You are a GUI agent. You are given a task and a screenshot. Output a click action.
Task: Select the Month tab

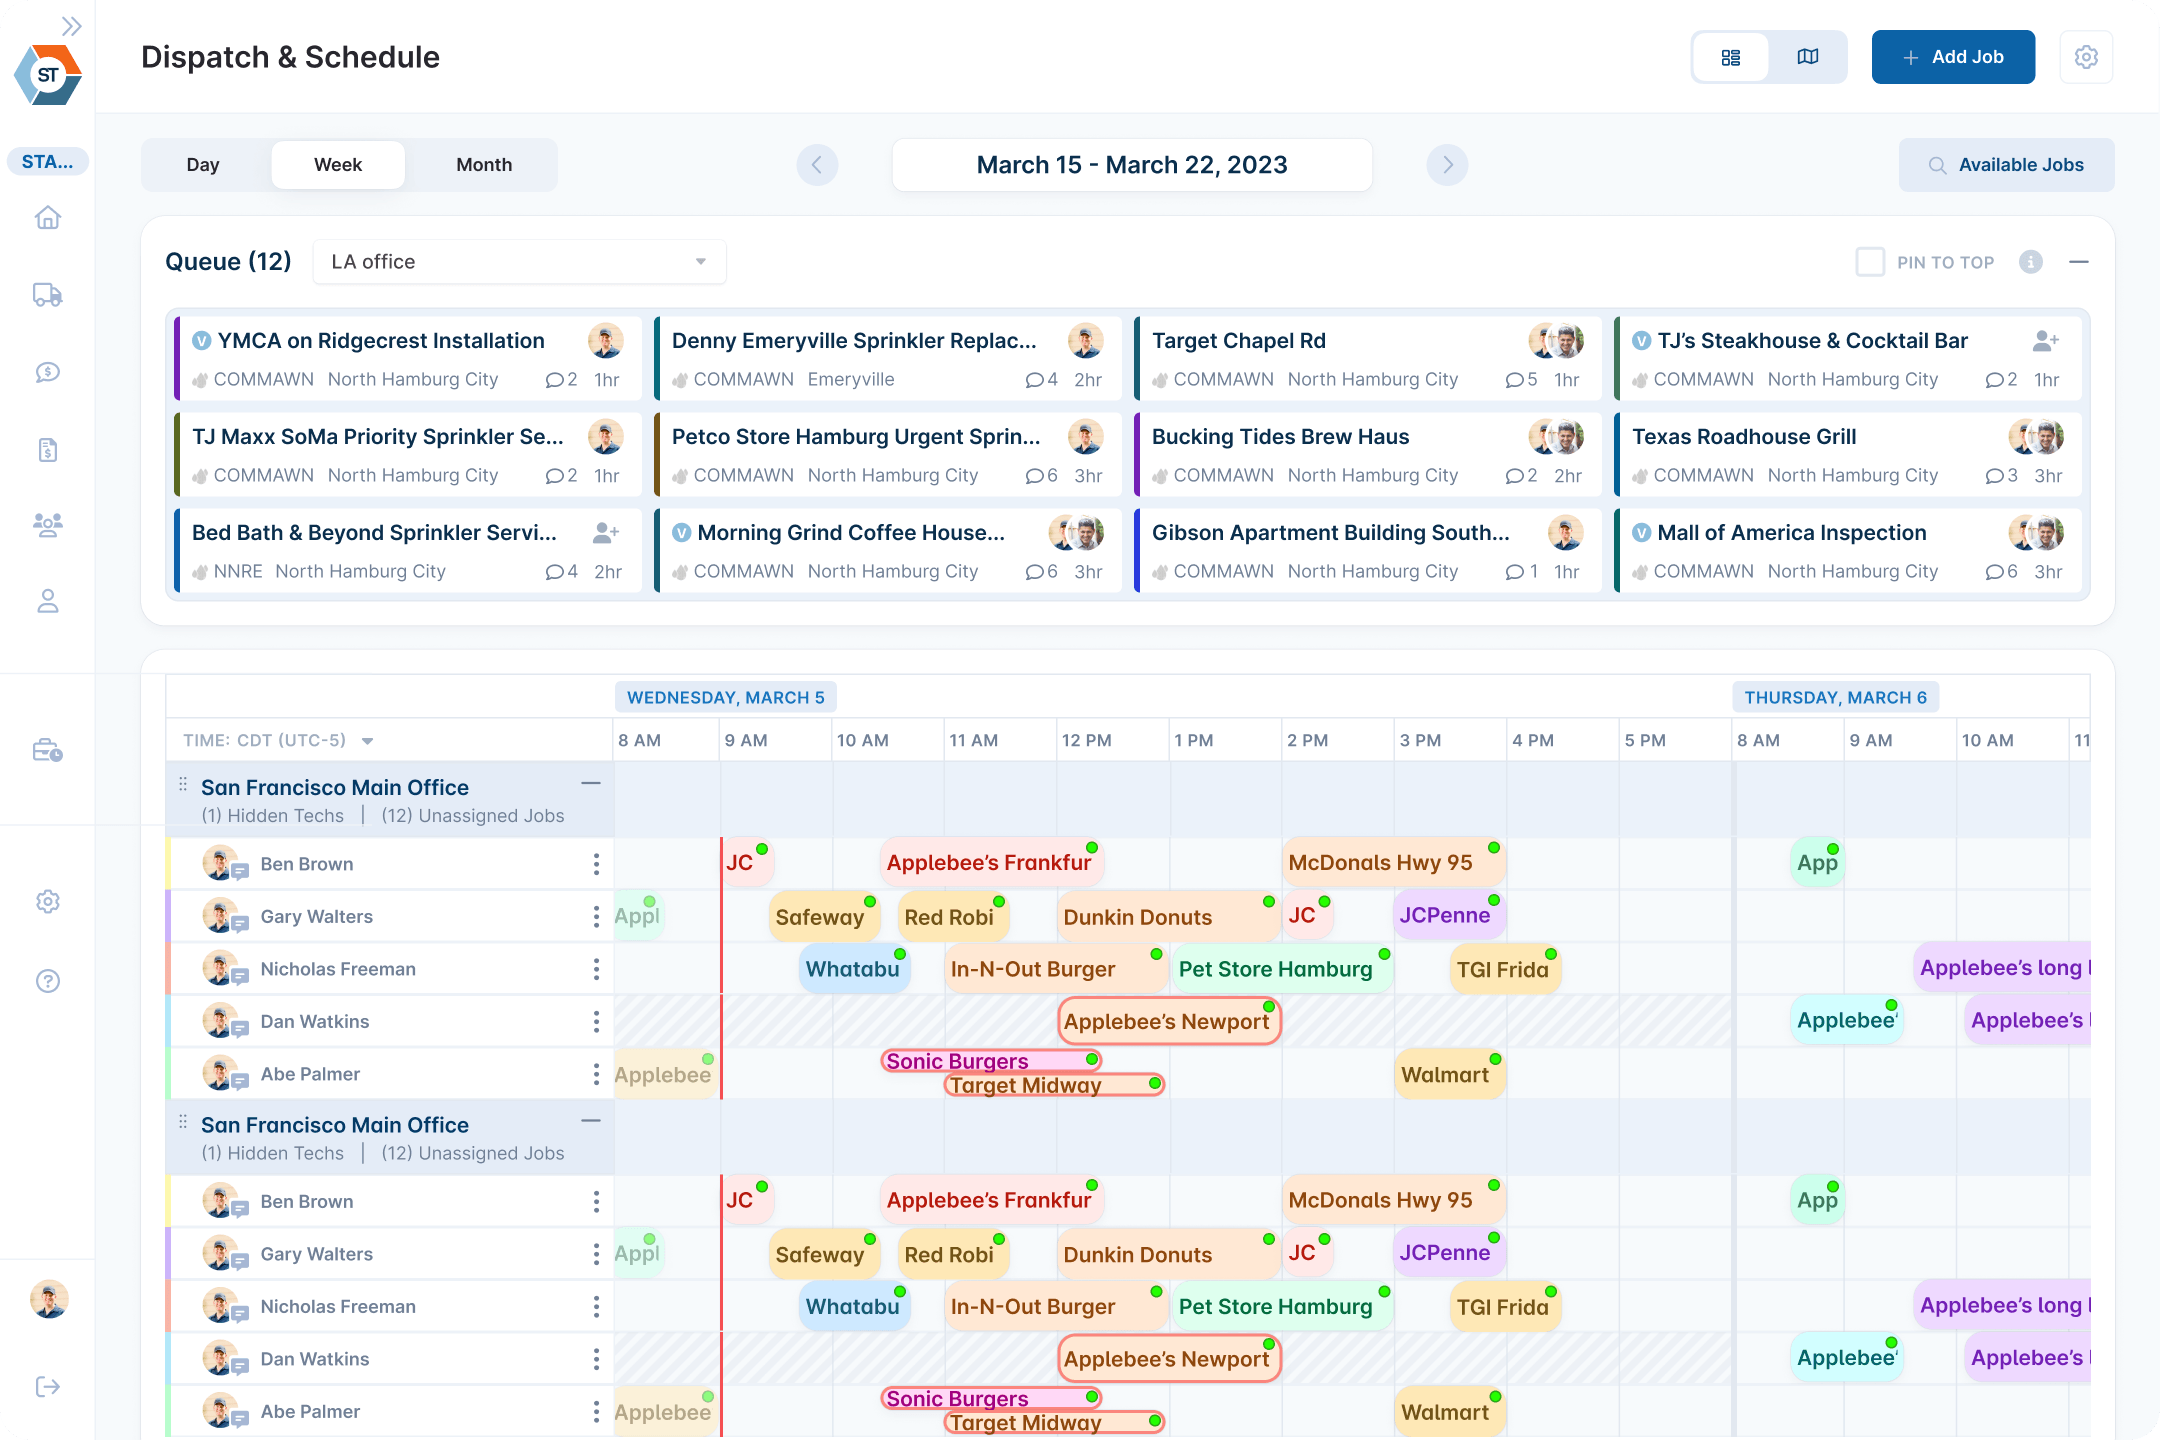pyautogui.click(x=484, y=165)
